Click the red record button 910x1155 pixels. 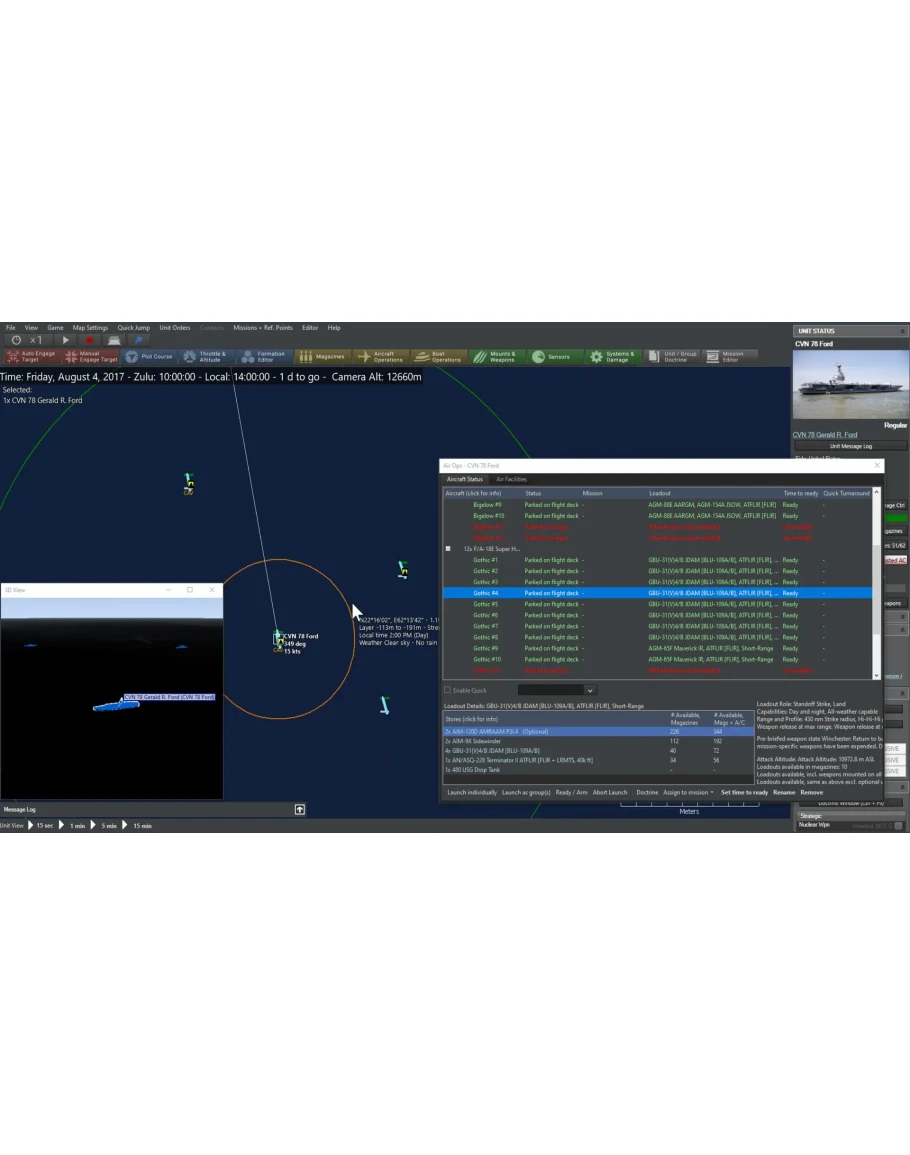click(x=90, y=341)
